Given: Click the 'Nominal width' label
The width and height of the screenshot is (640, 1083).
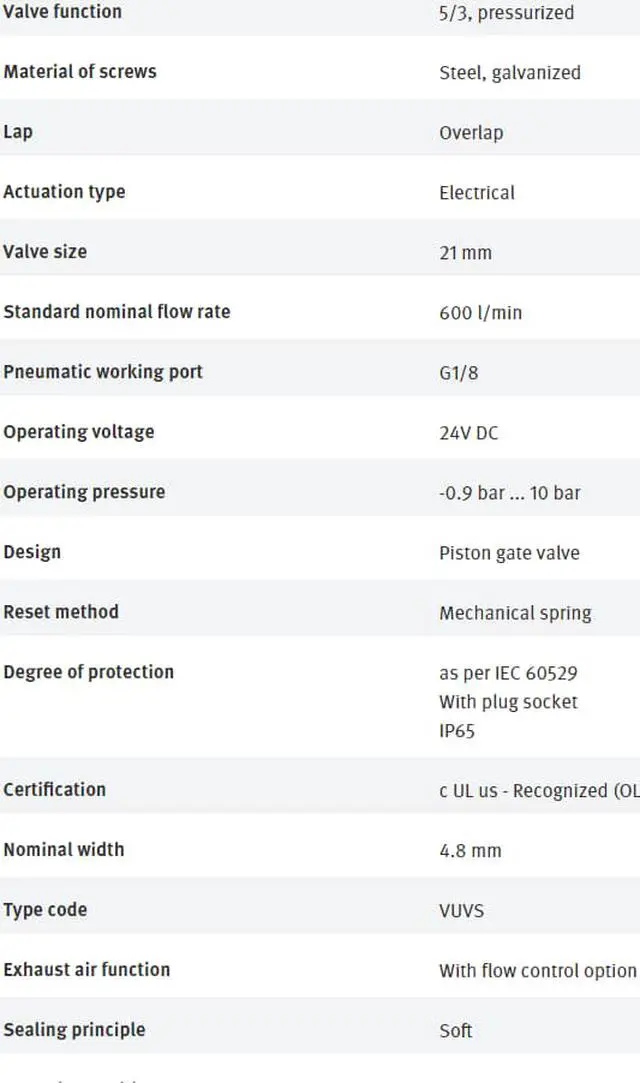Looking at the screenshot, I should (64, 849).
